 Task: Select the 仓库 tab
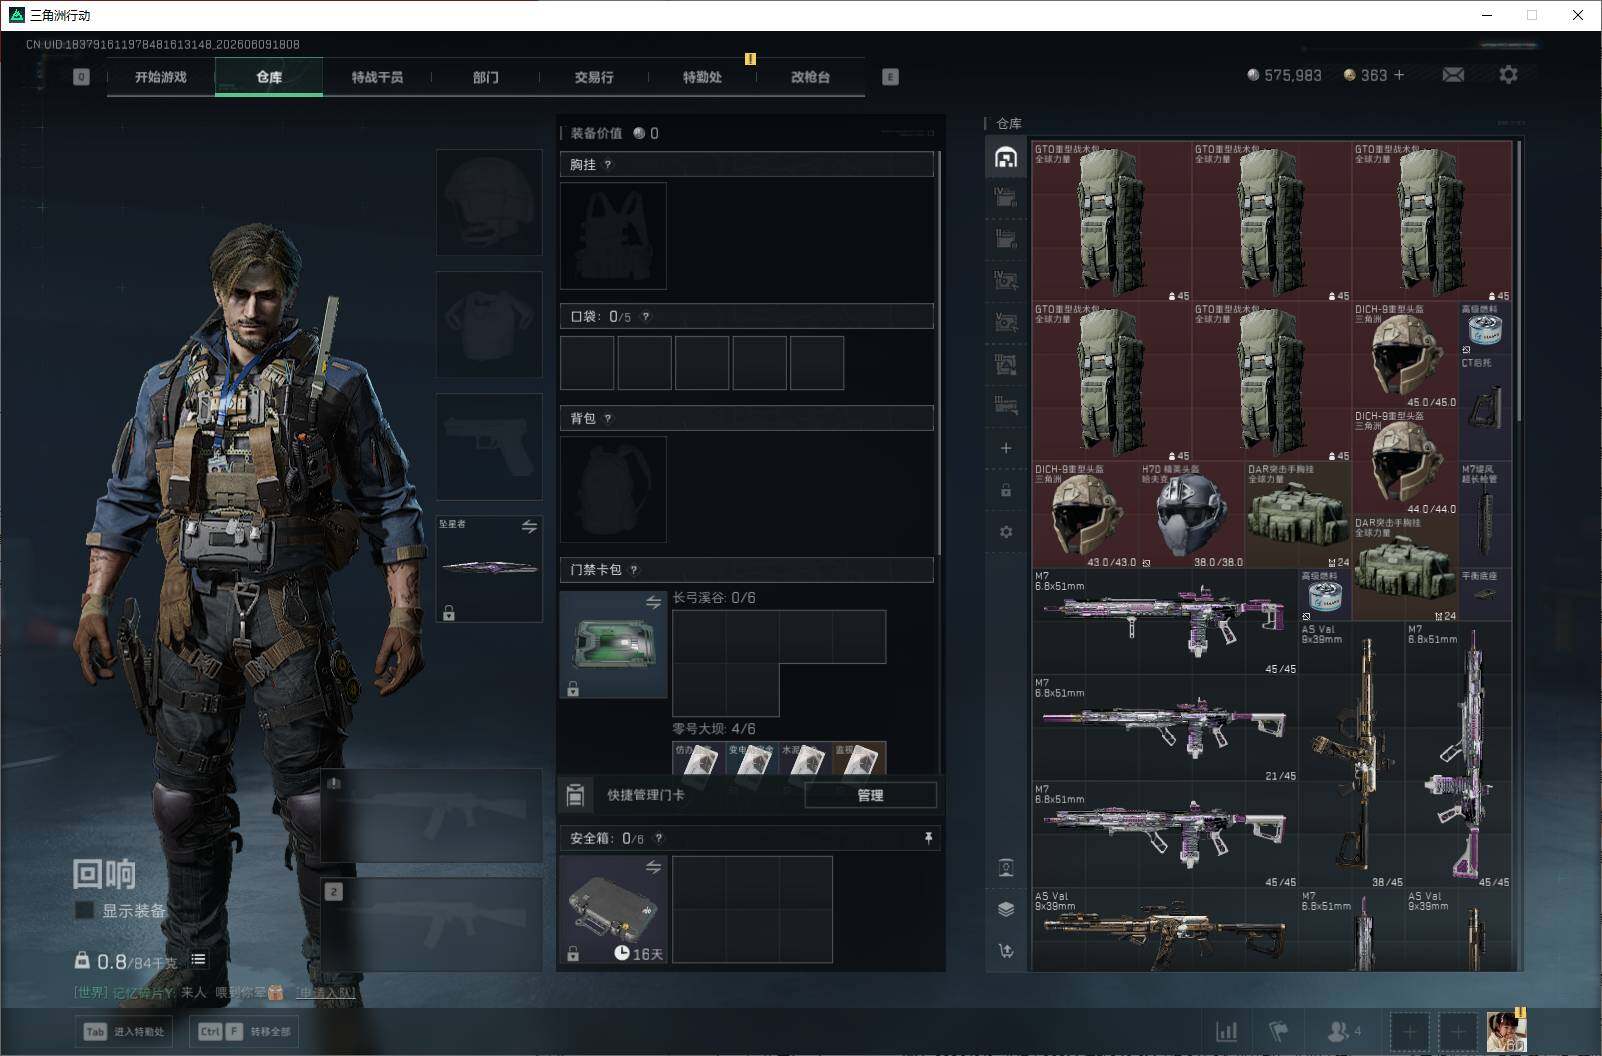tap(269, 77)
